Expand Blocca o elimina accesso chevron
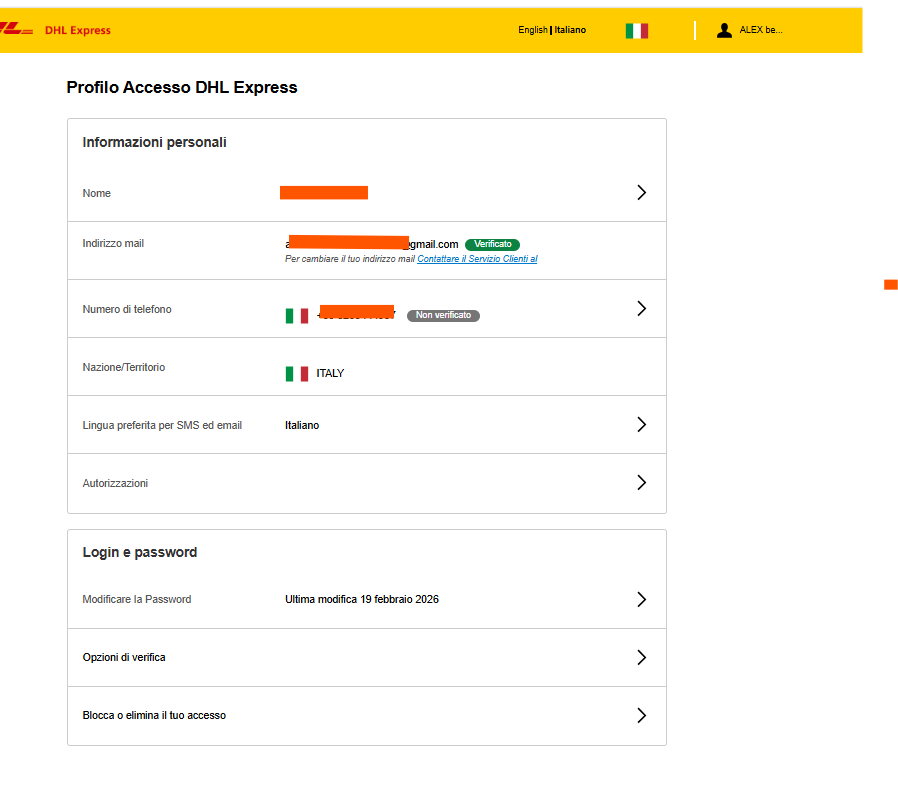 tap(641, 715)
